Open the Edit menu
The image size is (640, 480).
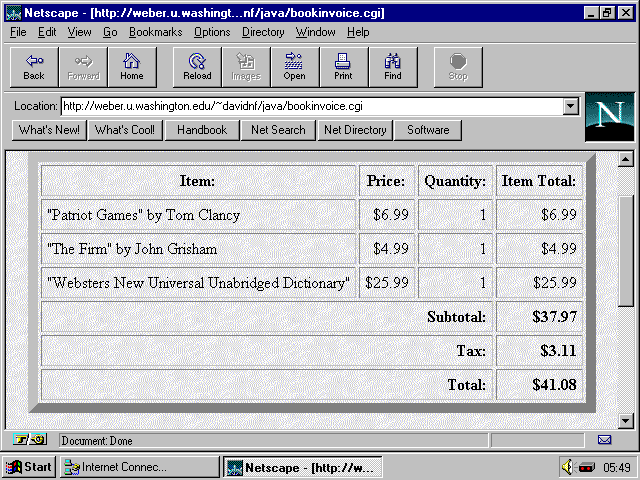coord(47,32)
